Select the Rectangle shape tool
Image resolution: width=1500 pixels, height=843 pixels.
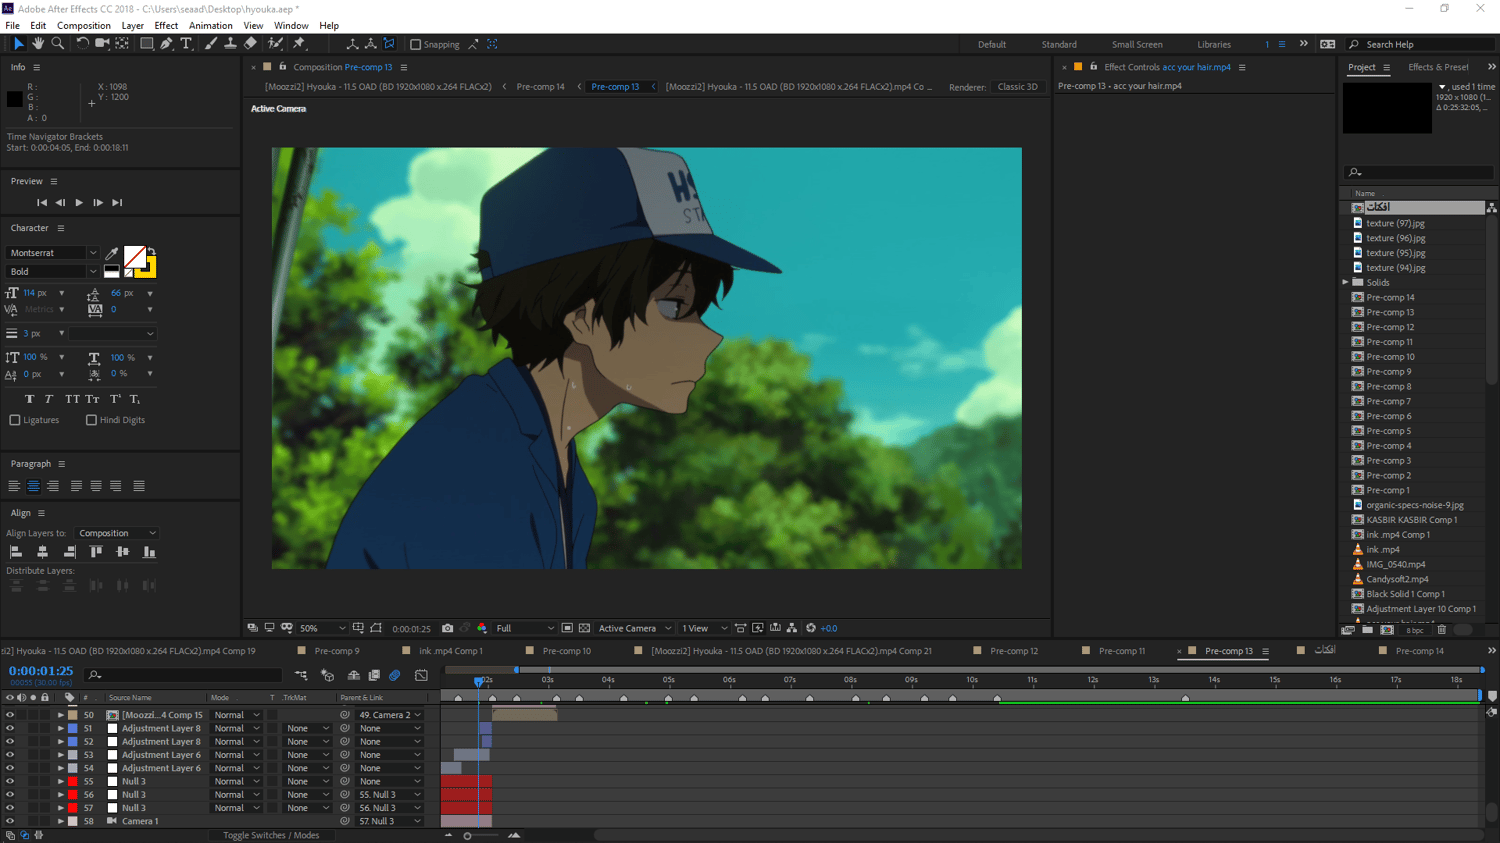click(146, 44)
